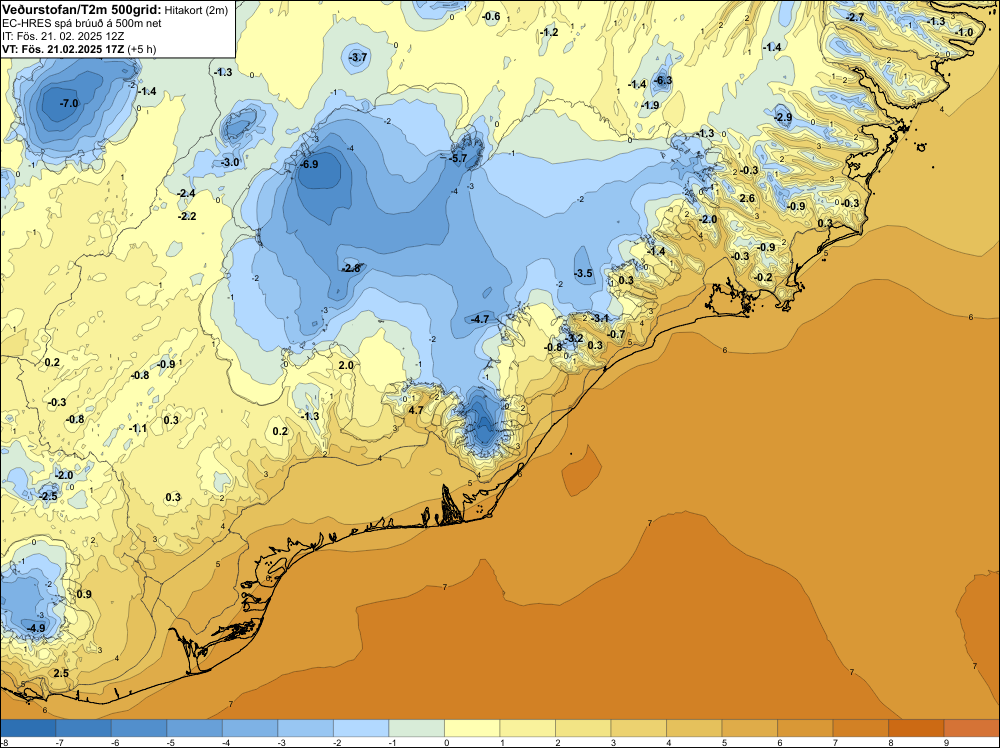Pick the legend swatch between 6 and 7

pos(805,728)
